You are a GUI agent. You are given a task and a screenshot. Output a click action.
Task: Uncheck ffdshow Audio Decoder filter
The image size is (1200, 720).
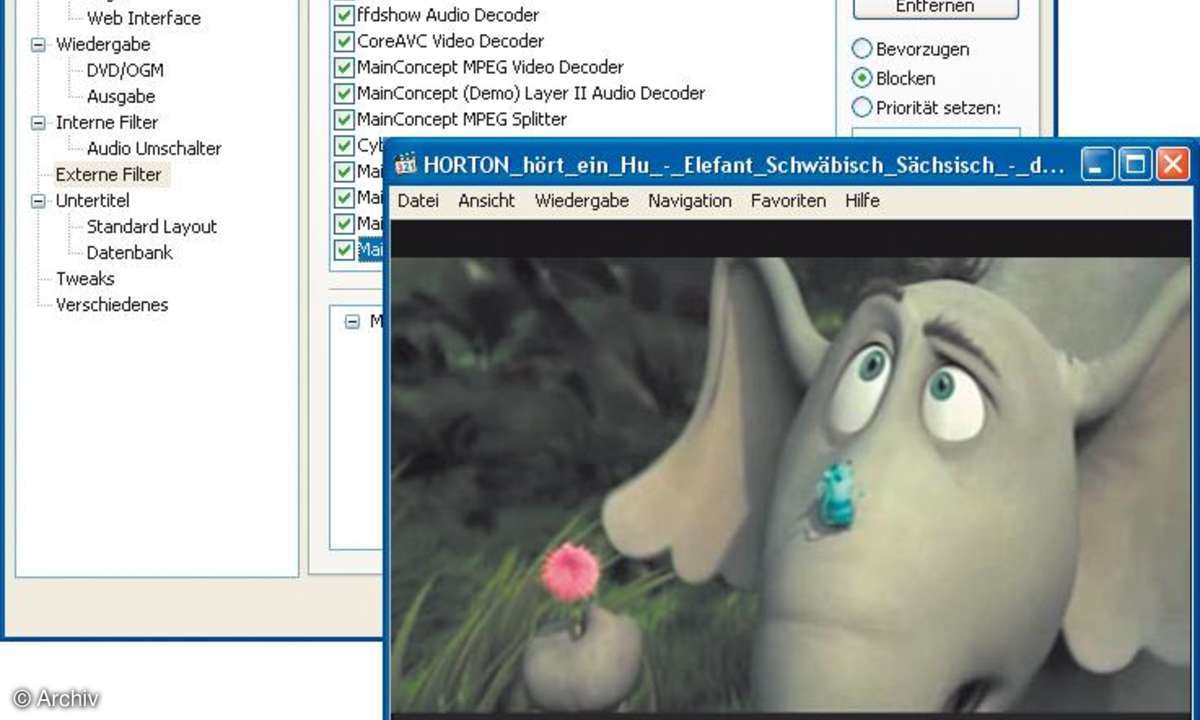click(344, 16)
